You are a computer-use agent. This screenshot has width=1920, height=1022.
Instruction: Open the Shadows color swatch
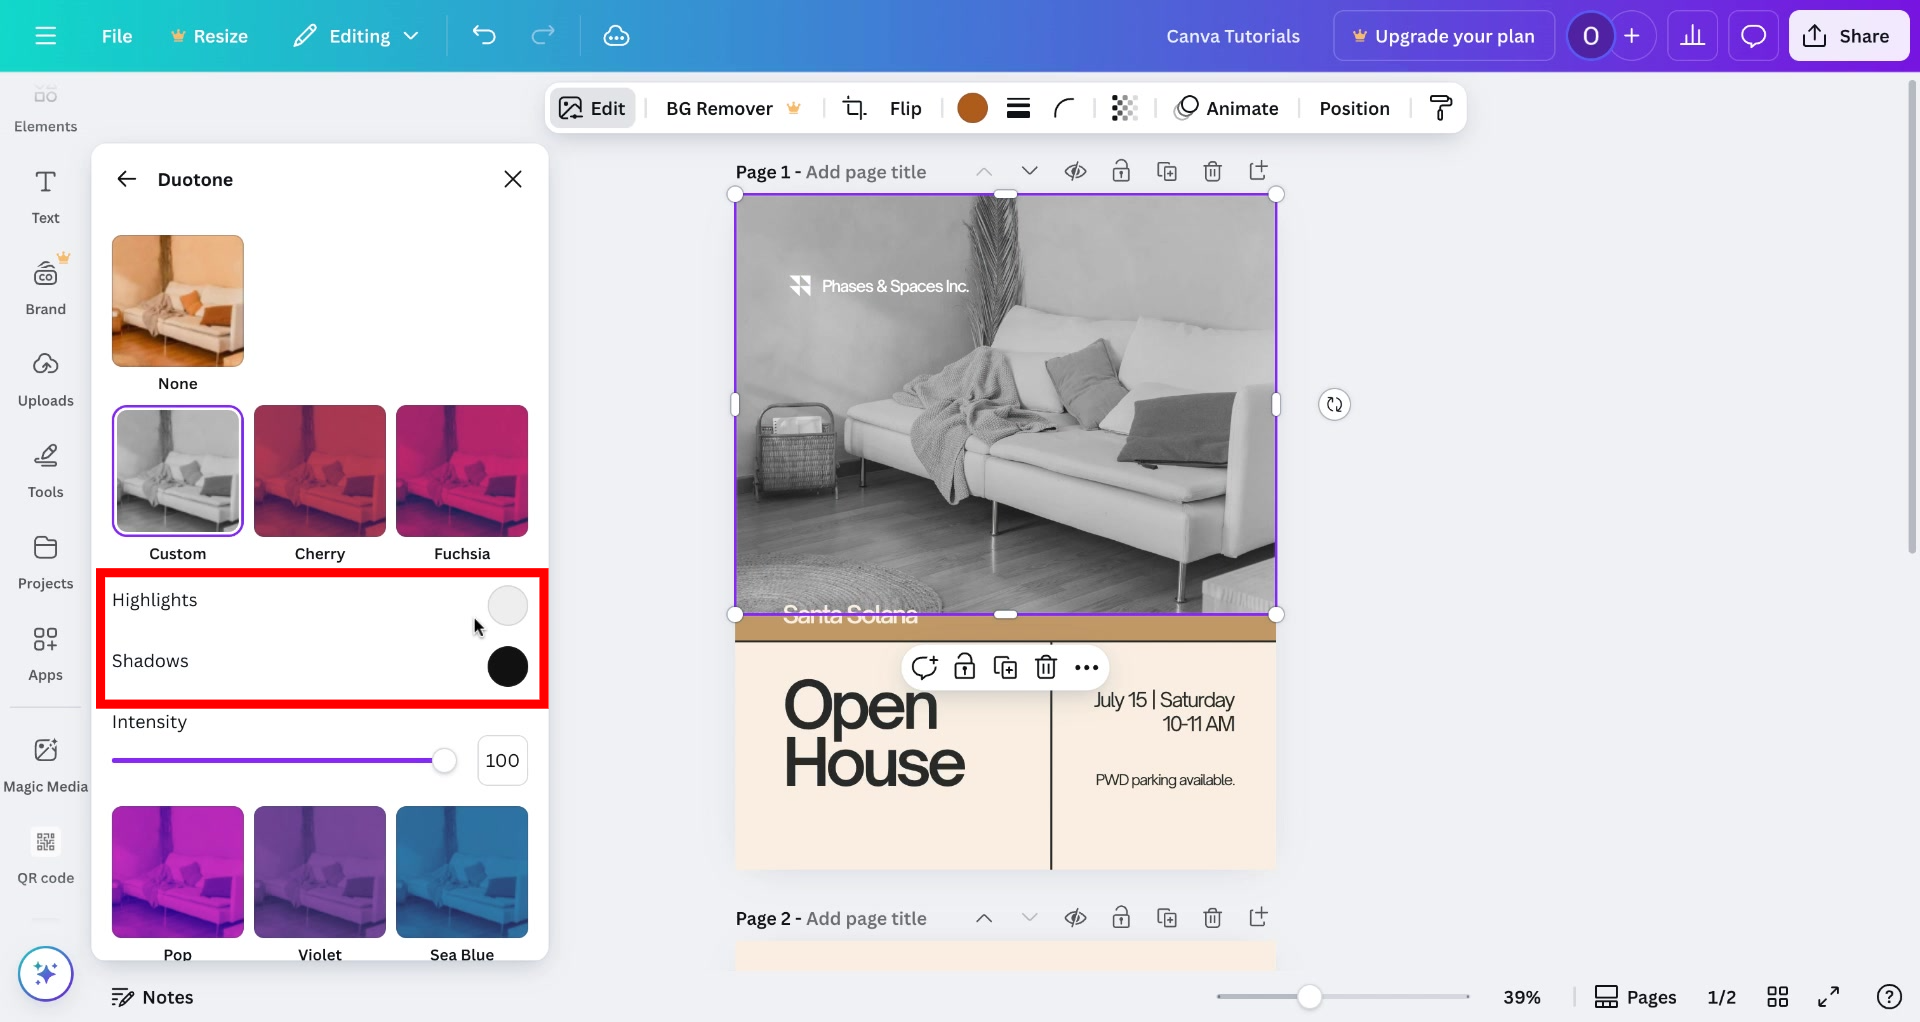(x=507, y=667)
